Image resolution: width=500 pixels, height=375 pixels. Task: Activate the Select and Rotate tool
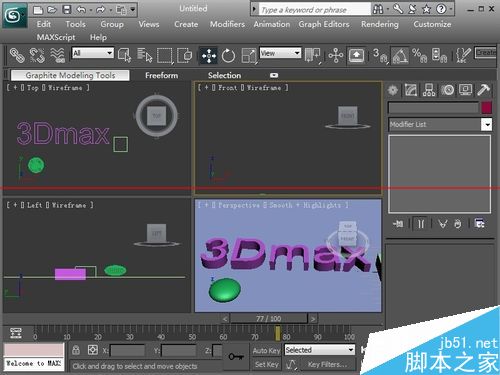tap(228, 55)
